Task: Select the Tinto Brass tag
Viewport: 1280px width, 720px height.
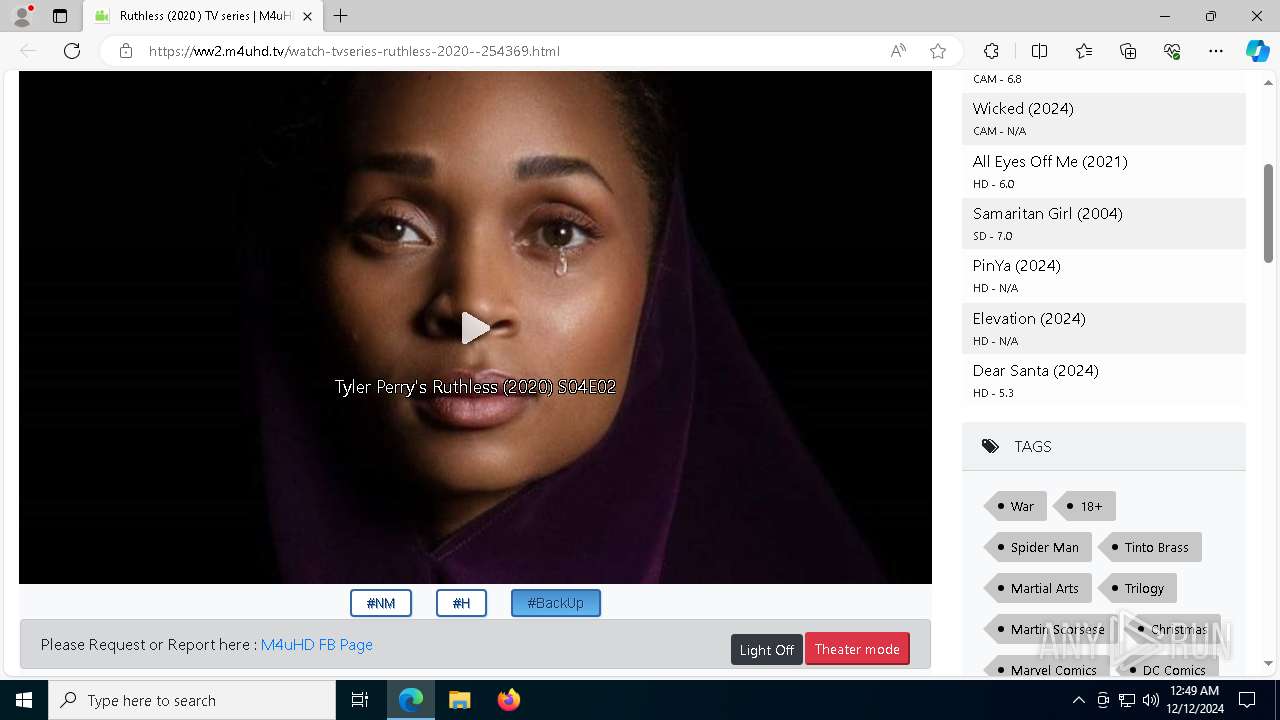Action: [x=1150, y=547]
